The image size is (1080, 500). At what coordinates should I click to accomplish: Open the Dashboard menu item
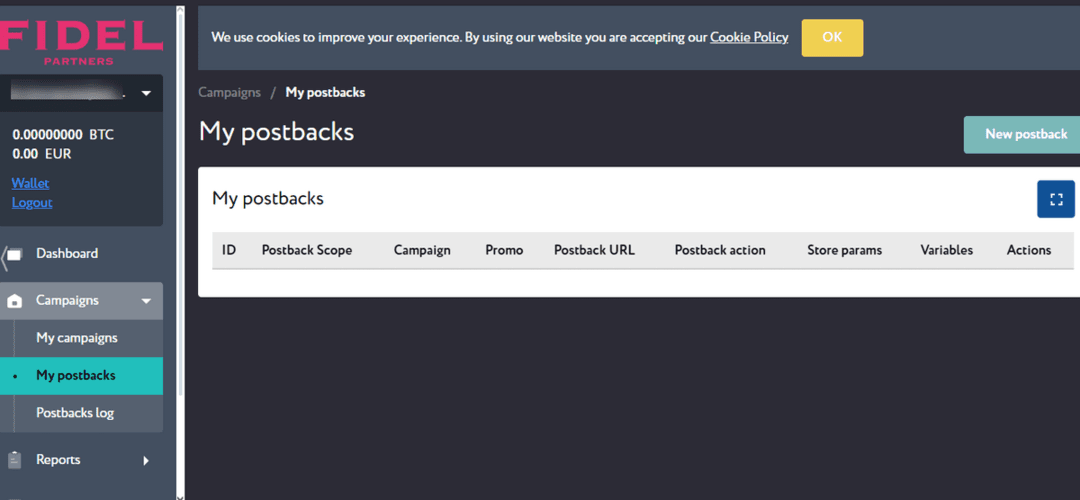point(67,254)
